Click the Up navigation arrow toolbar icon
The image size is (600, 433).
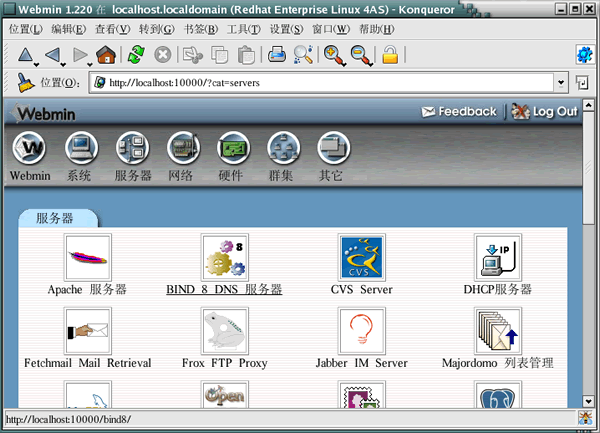(25, 55)
